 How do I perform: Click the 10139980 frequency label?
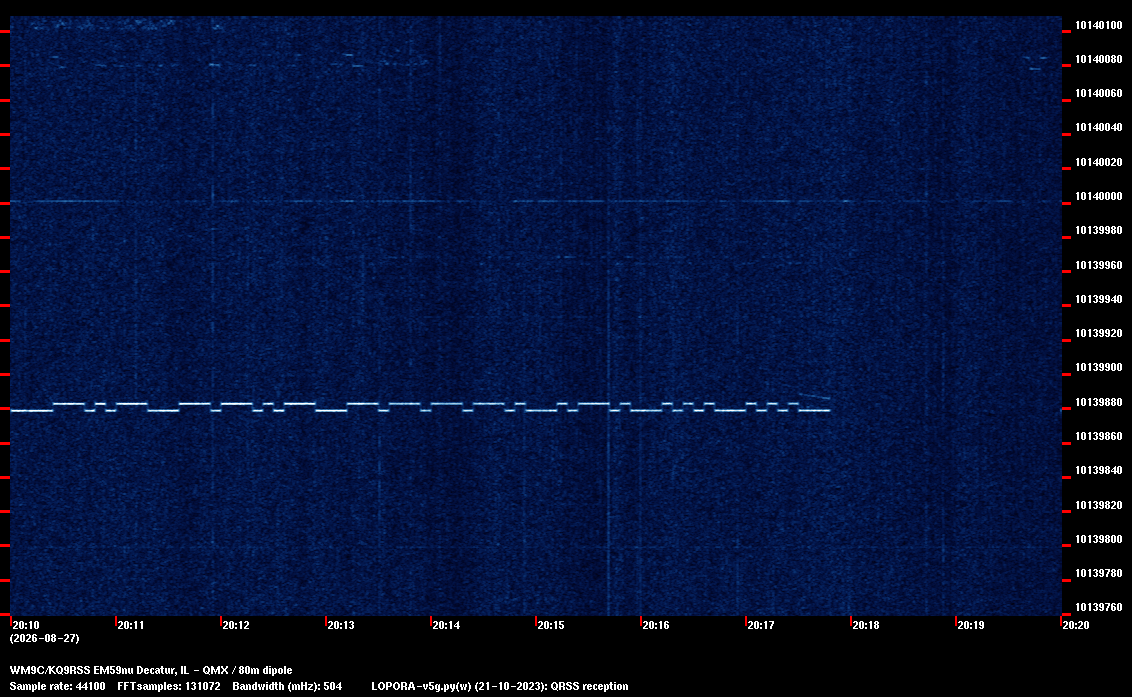pos(1099,230)
